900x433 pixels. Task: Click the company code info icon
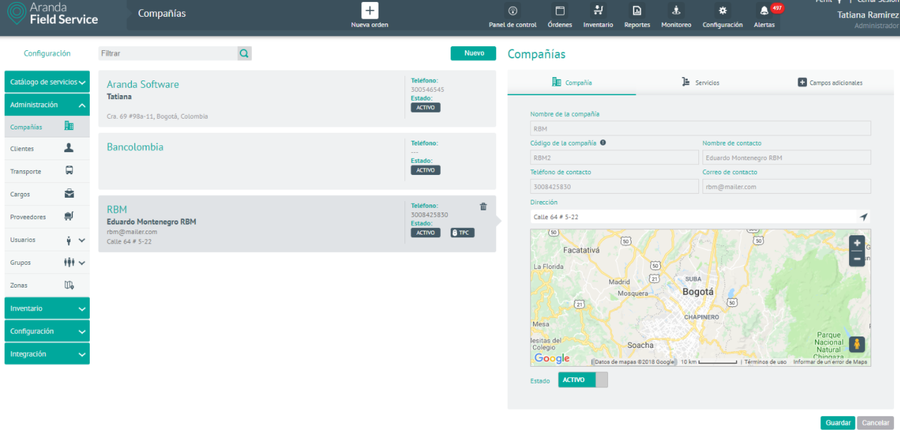(603, 142)
